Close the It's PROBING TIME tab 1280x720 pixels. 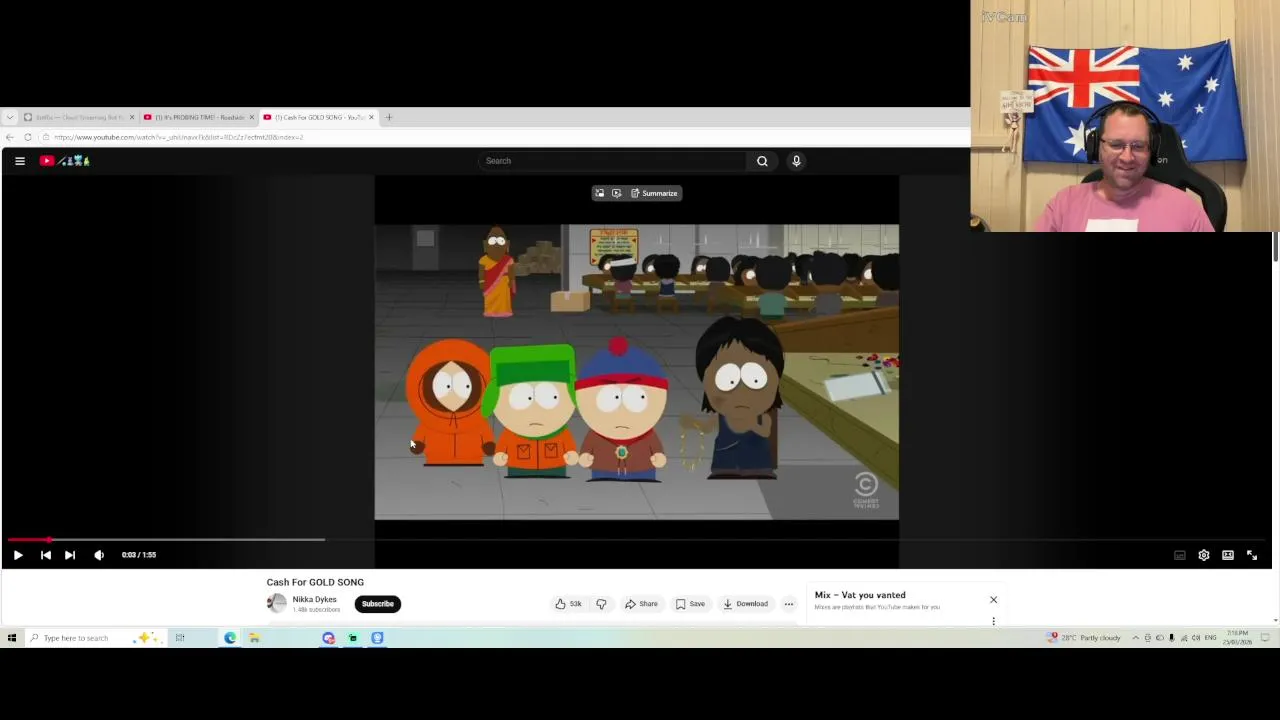[251, 117]
